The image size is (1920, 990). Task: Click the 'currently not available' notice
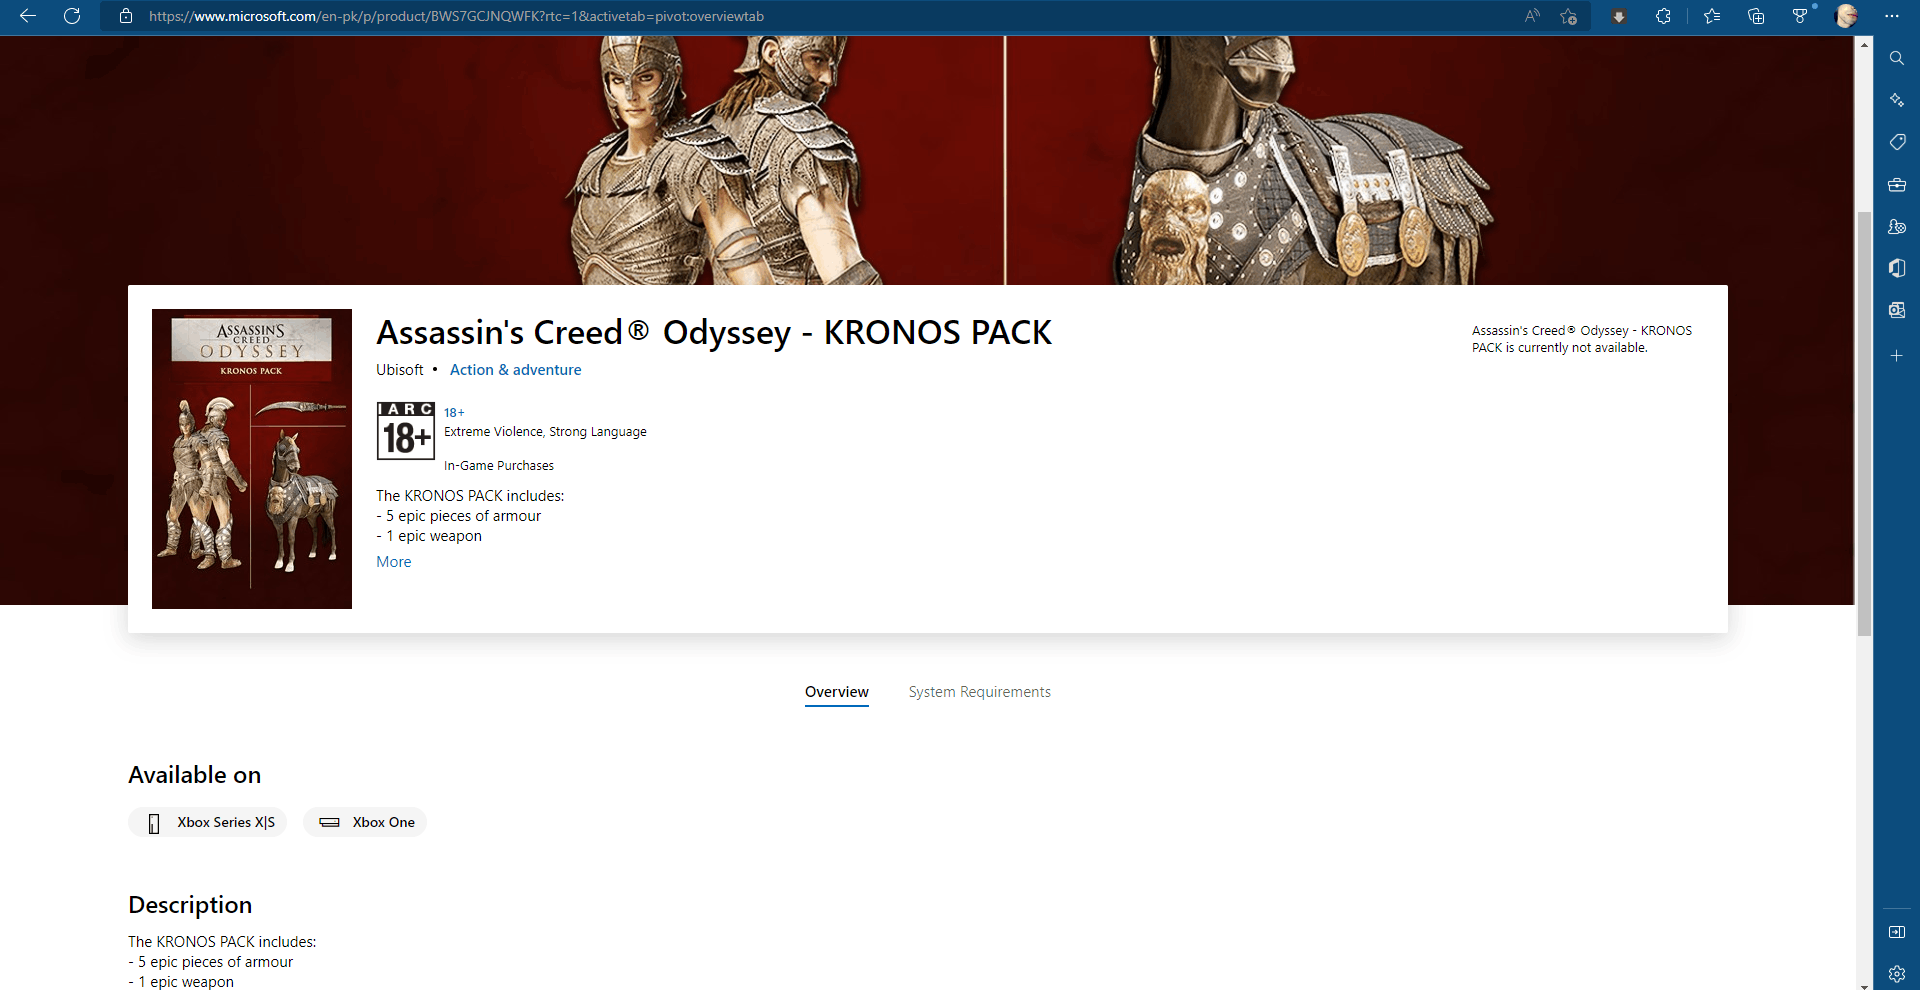coord(1582,339)
